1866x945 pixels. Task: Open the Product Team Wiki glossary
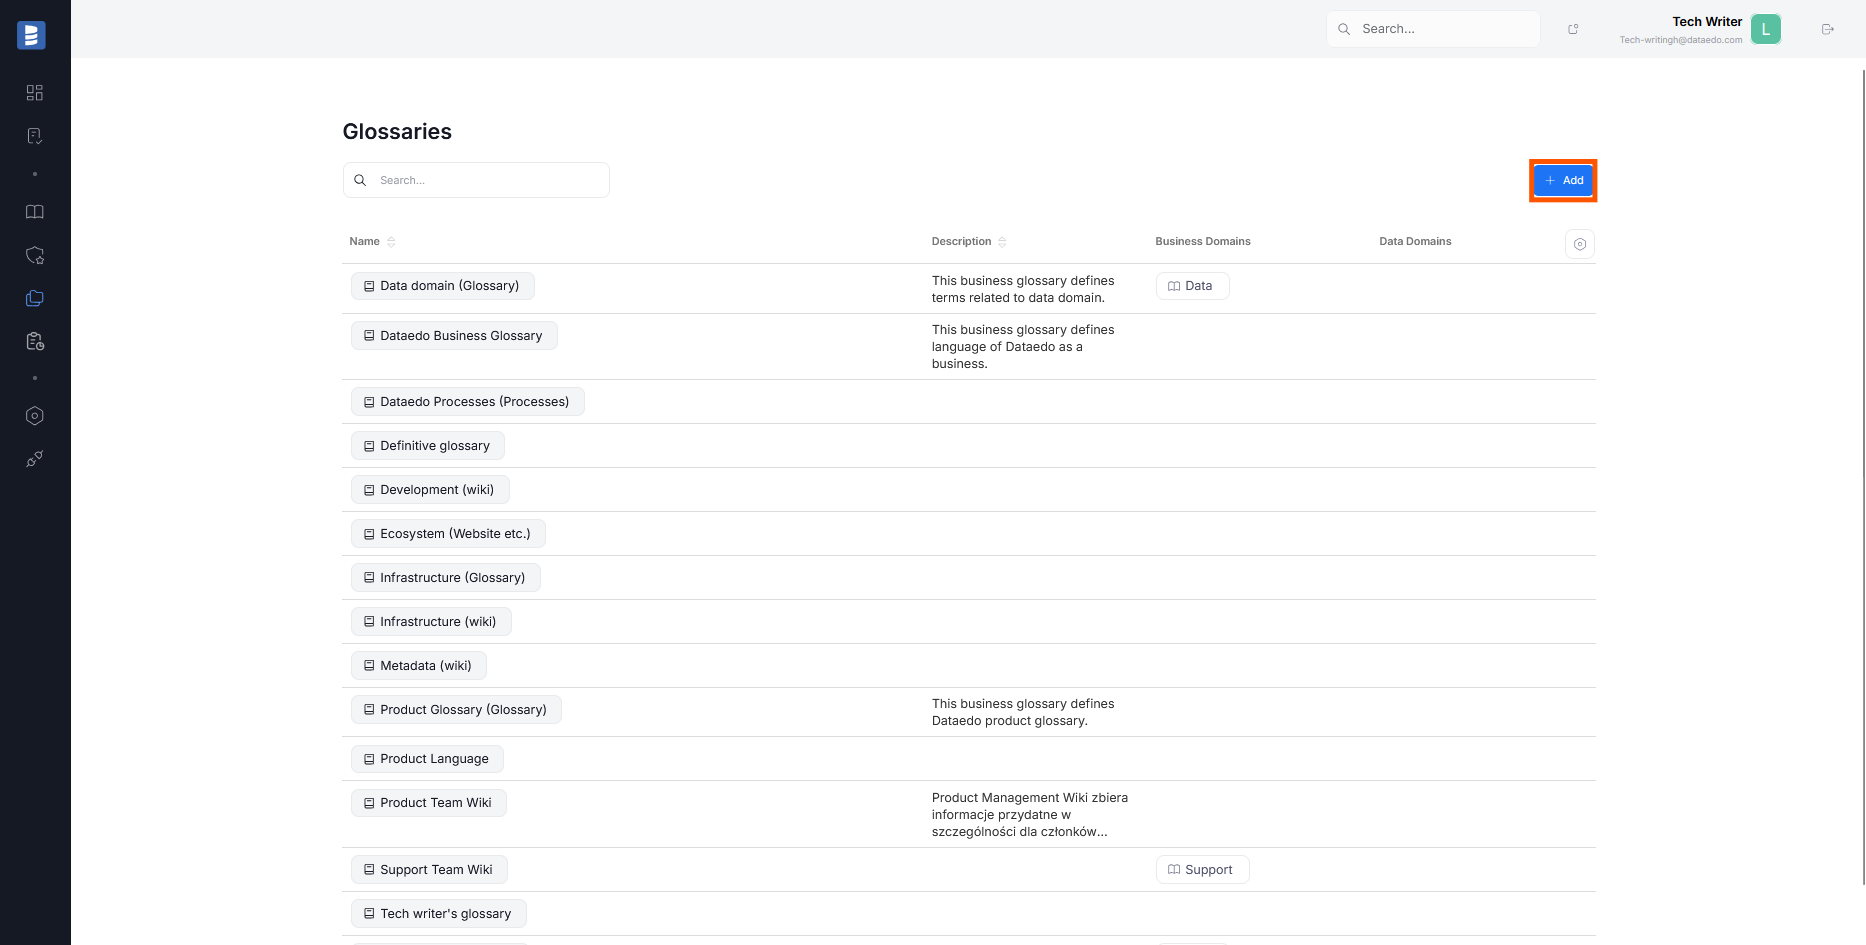(x=435, y=803)
